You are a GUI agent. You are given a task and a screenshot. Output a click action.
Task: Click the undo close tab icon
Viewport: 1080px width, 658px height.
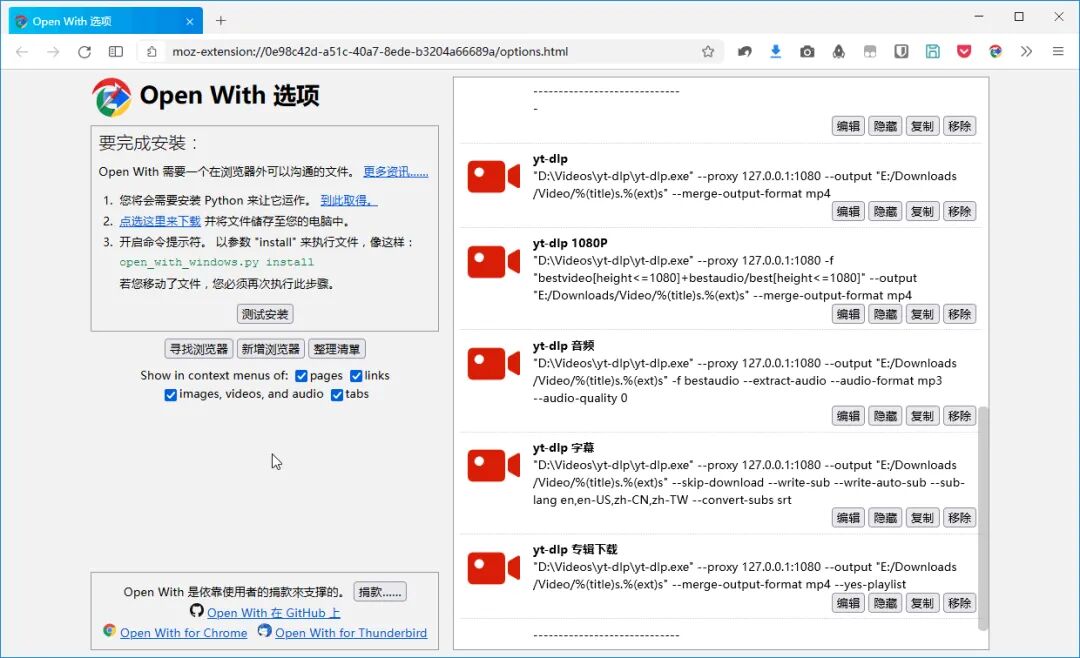point(745,52)
